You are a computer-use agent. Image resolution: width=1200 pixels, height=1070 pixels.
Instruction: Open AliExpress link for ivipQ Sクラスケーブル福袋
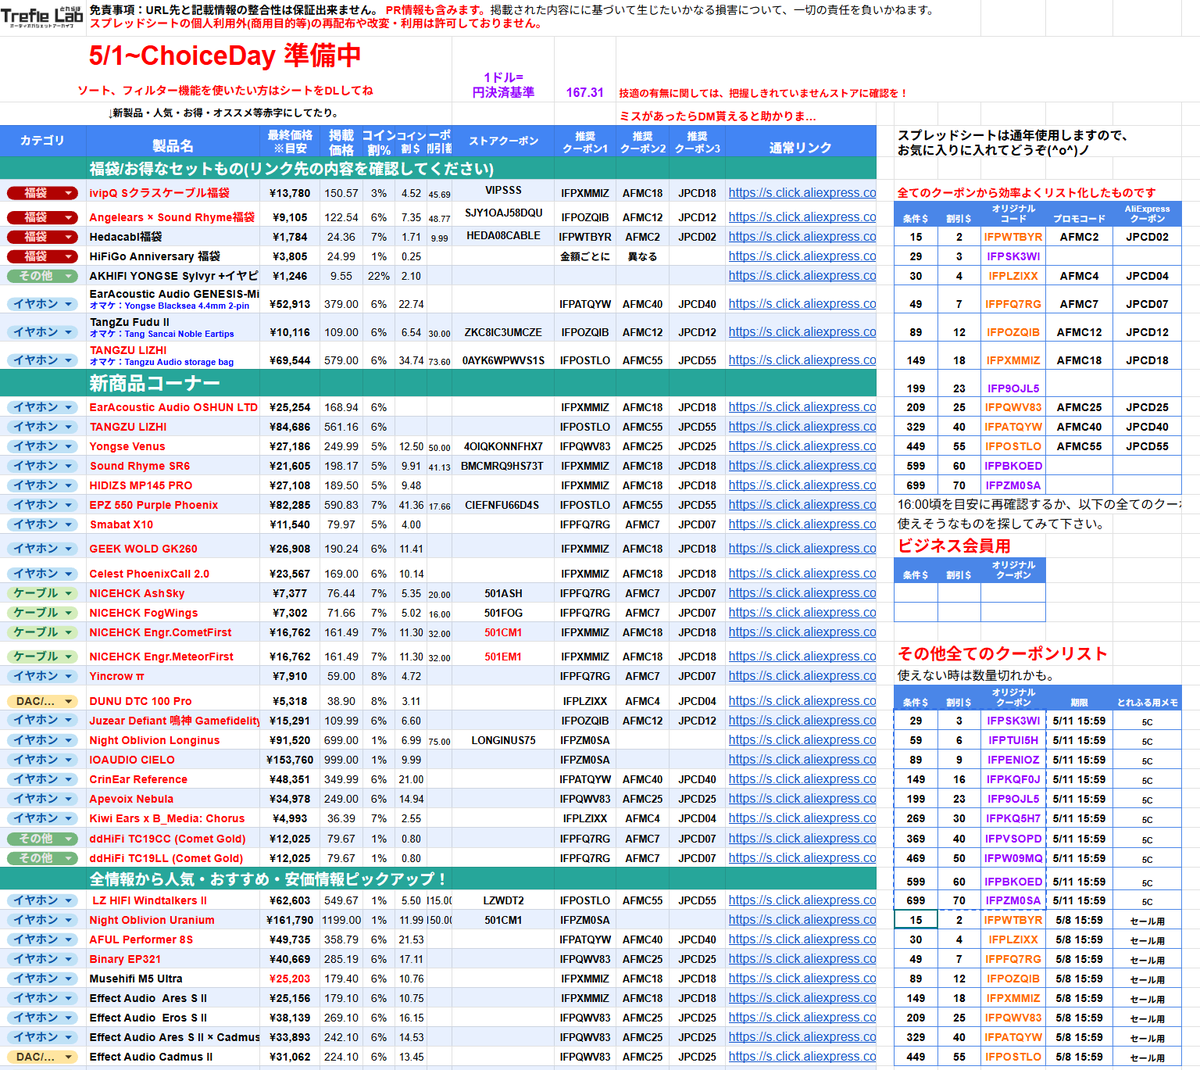click(x=802, y=193)
